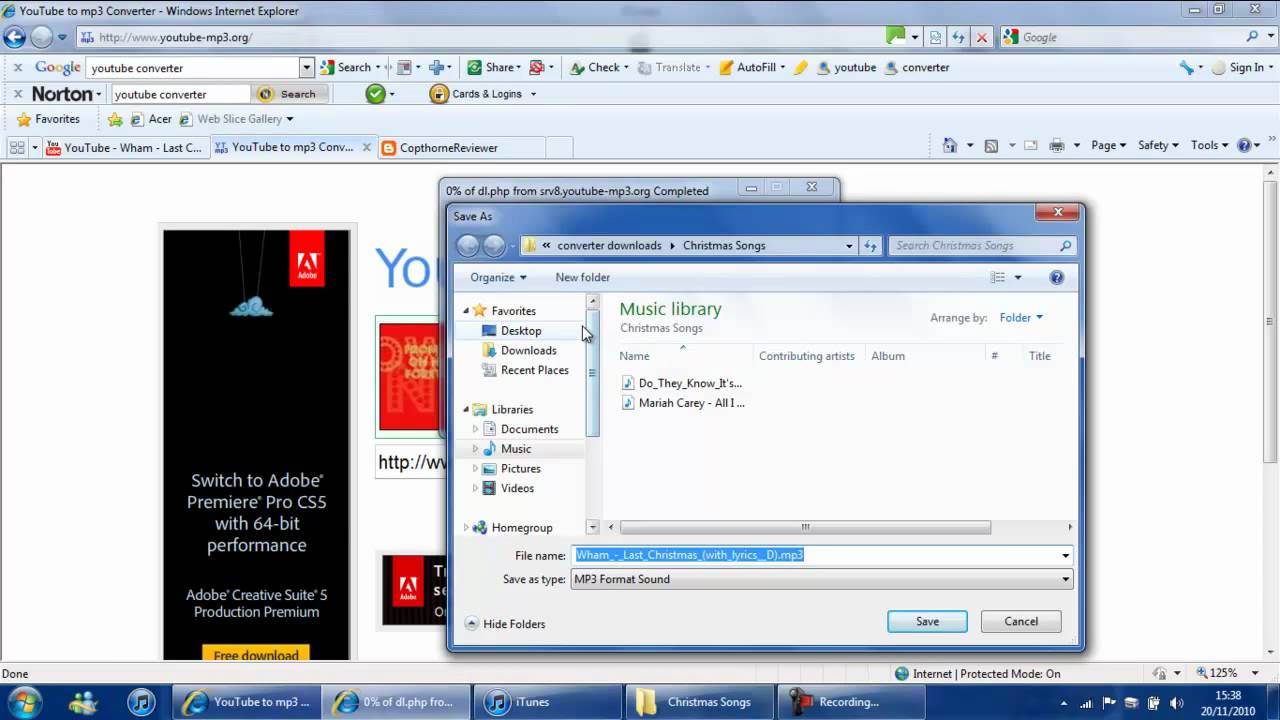Click the Search Christmas Songs box
Viewport: 1280px width, 720px height.
click(982, 245)
